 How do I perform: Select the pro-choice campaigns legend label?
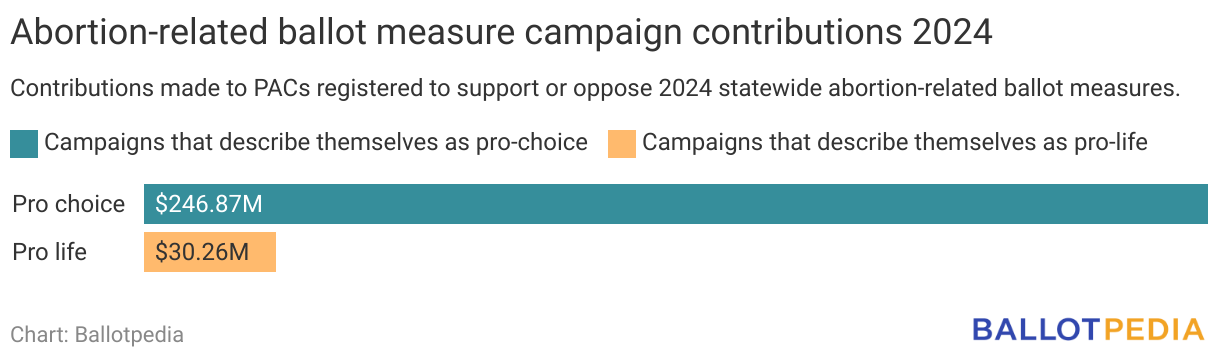point(316,143)
